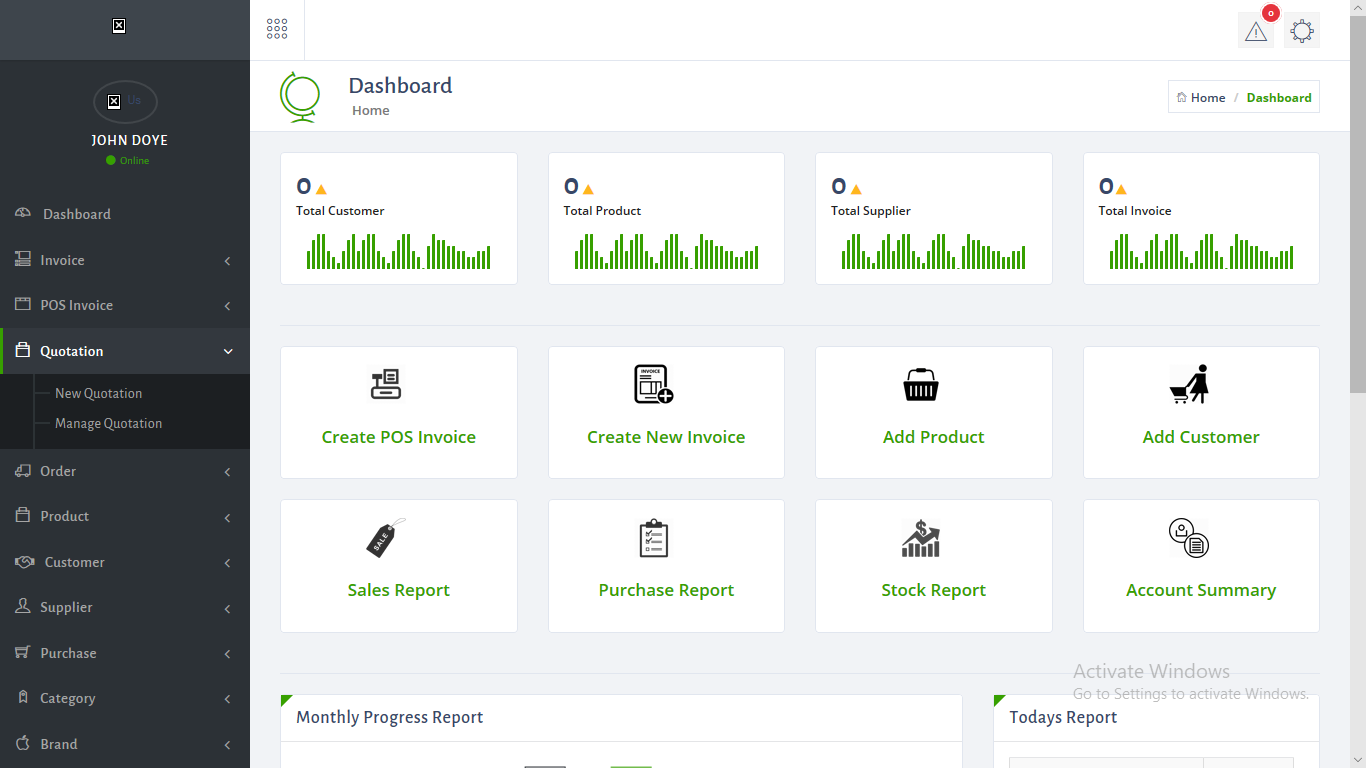Click the page vertical scrollbar
The image size is (1366, 768).
(x=1357, y=200)
